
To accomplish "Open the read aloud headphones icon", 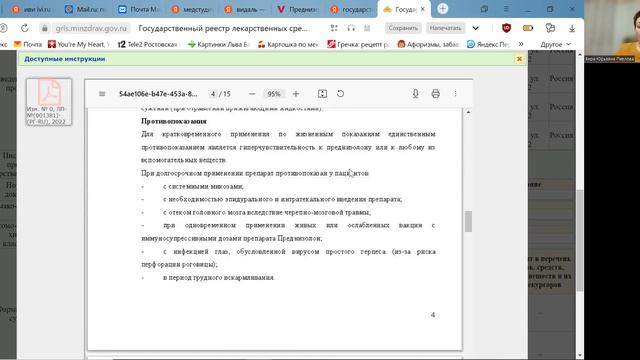I will click(351, 28).
